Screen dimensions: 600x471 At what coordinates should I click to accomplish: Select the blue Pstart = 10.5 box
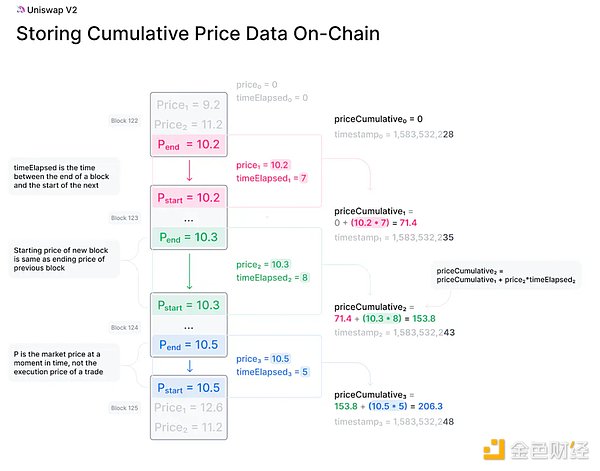[x=190, y=386]
